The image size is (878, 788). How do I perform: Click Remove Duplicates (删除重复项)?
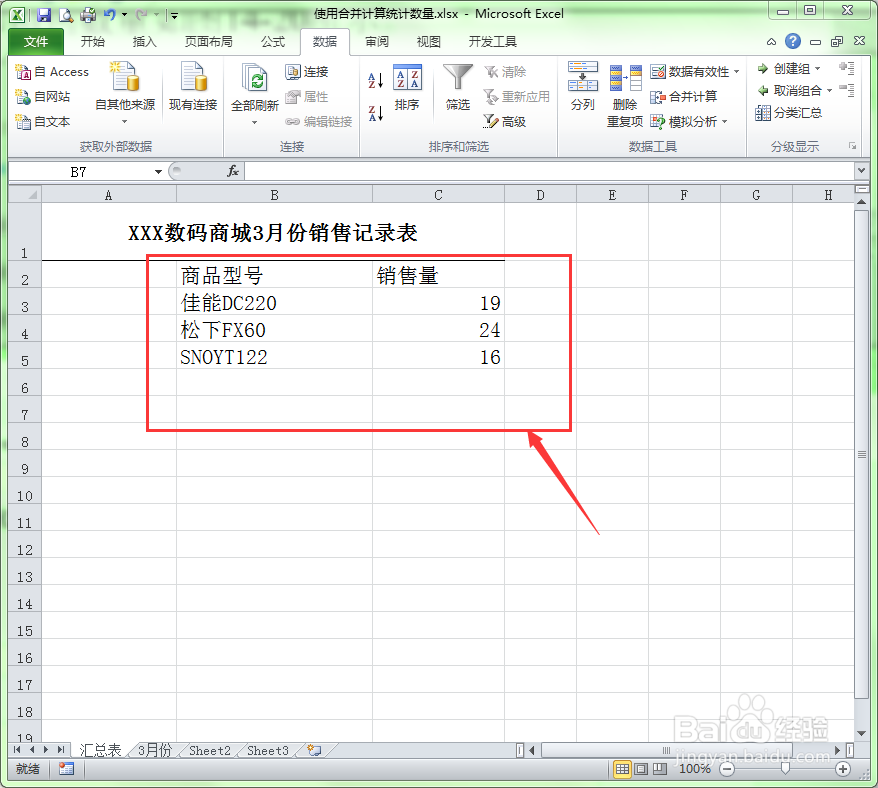point(625,95)
